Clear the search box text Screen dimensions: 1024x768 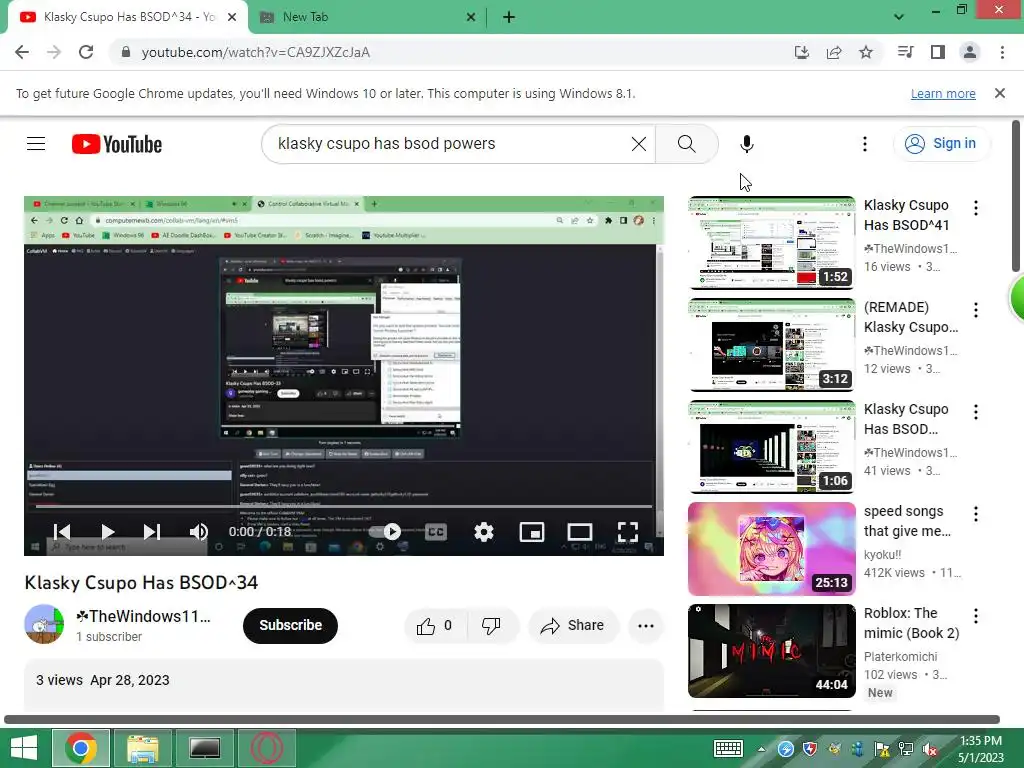tap(639, 144)
